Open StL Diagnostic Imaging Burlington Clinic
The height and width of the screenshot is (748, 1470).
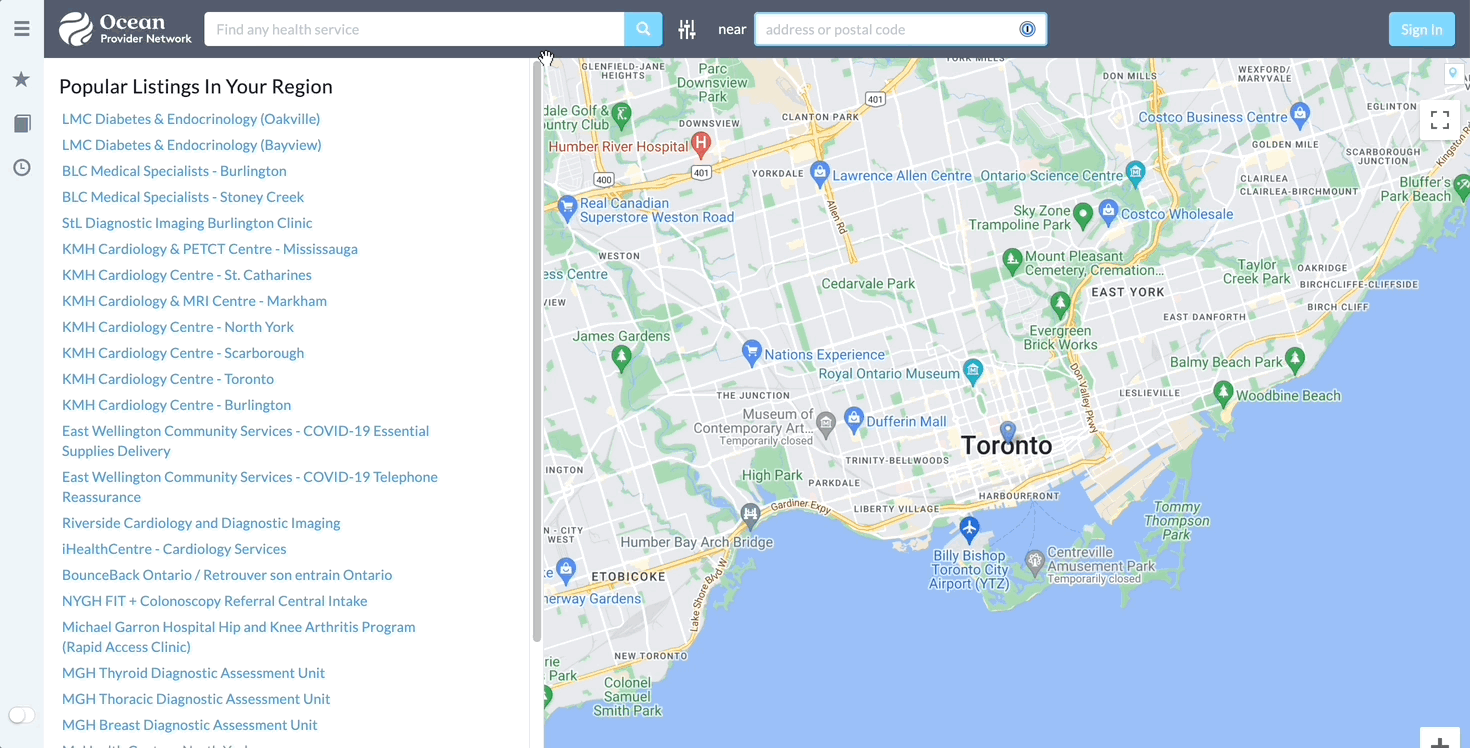(187, 223)
